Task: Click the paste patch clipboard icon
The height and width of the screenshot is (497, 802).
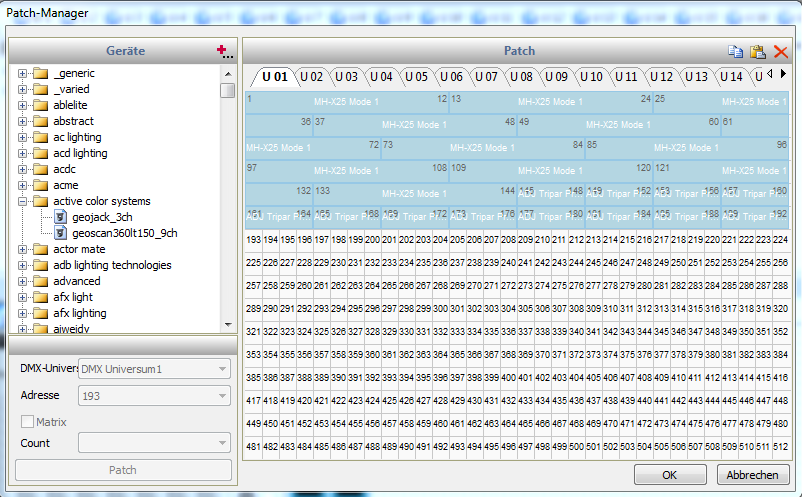Action: pyautogui.click(x=758, y=52)
